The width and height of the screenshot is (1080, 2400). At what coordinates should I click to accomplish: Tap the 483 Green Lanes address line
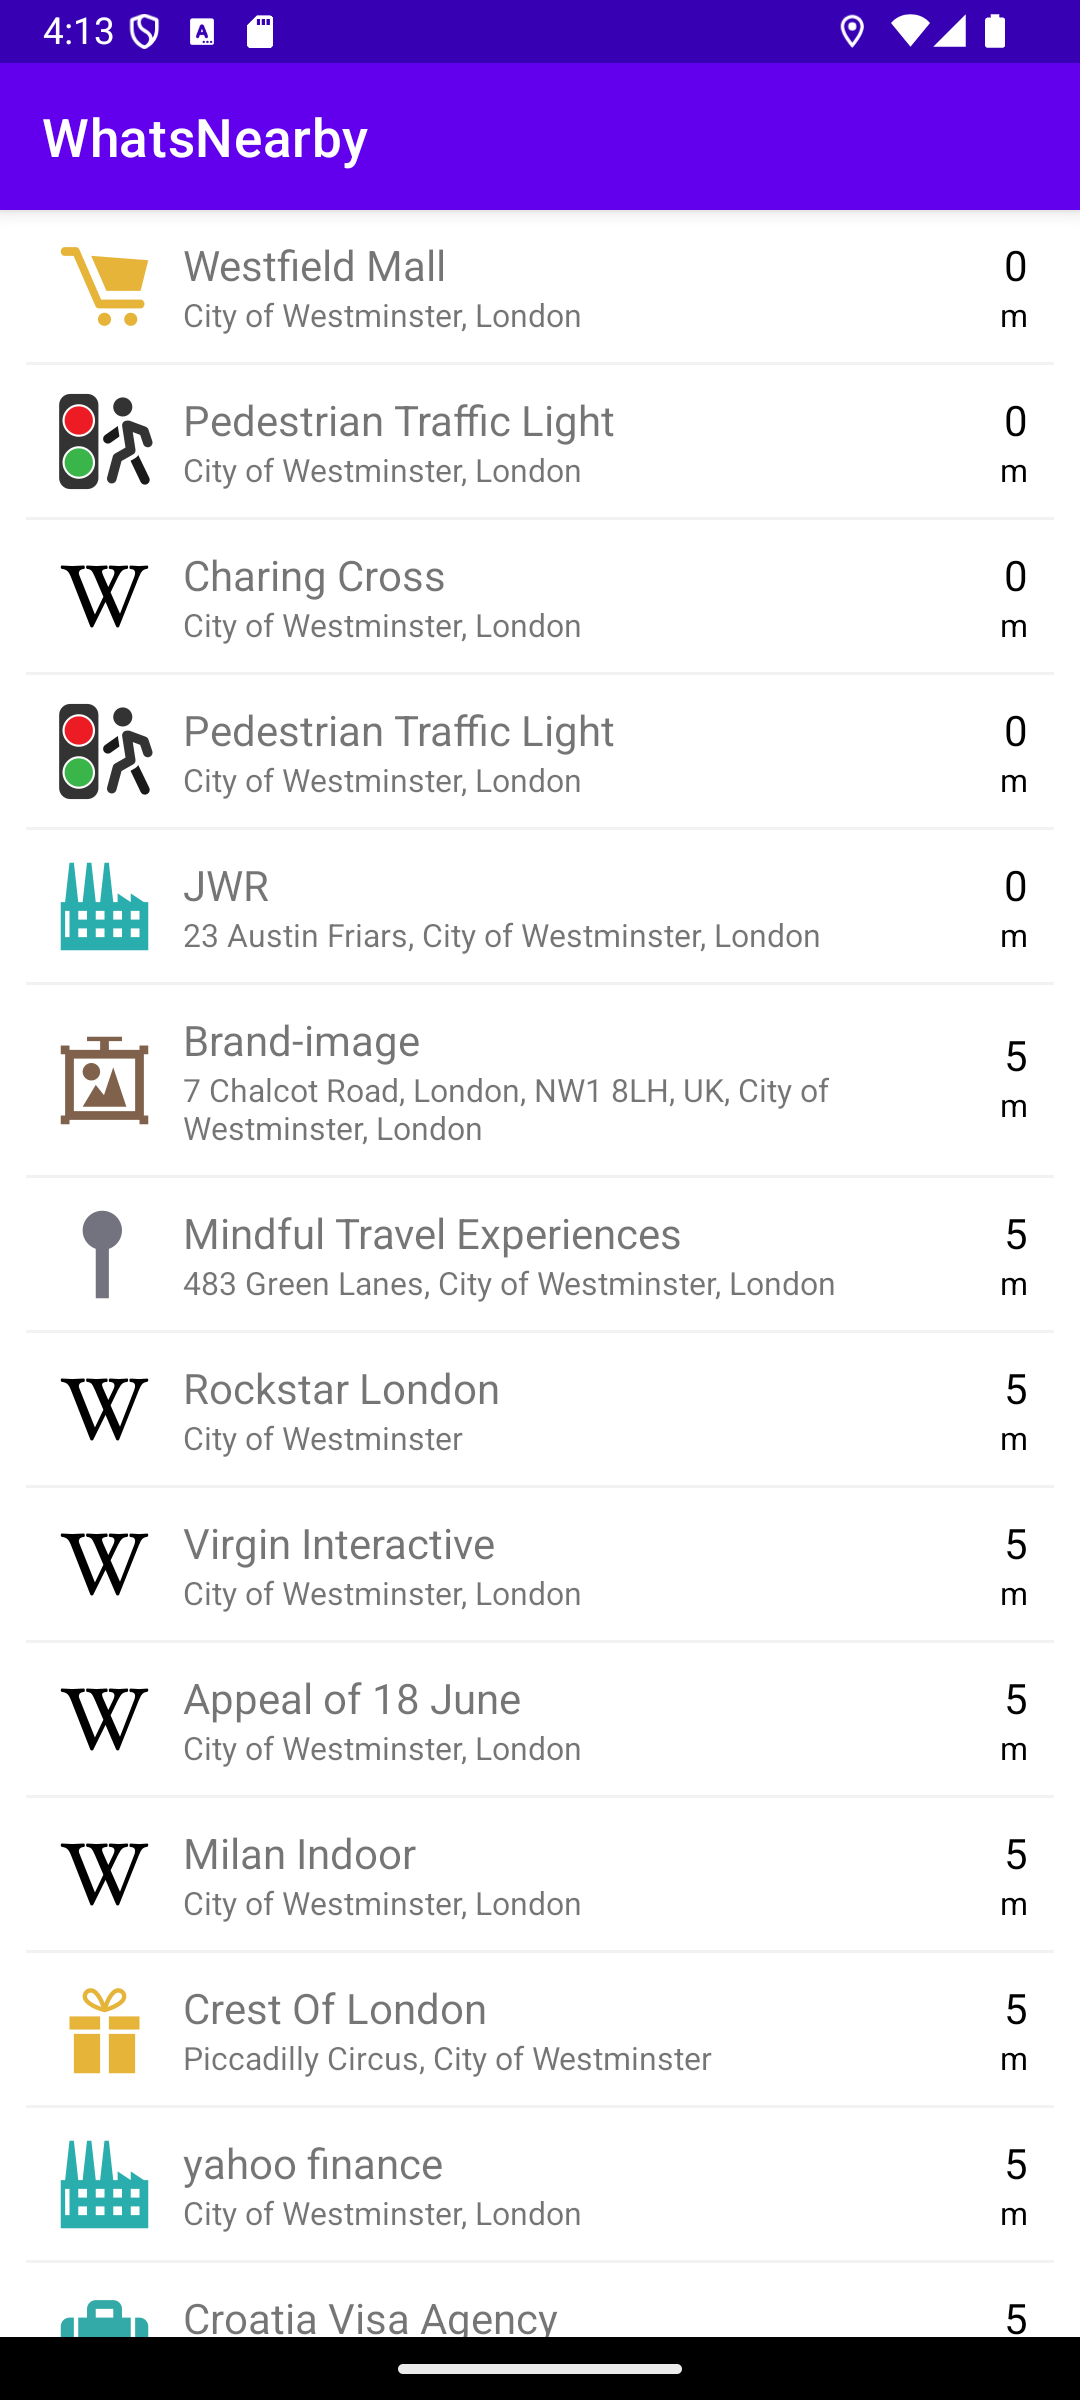[x=509, y=1284]
